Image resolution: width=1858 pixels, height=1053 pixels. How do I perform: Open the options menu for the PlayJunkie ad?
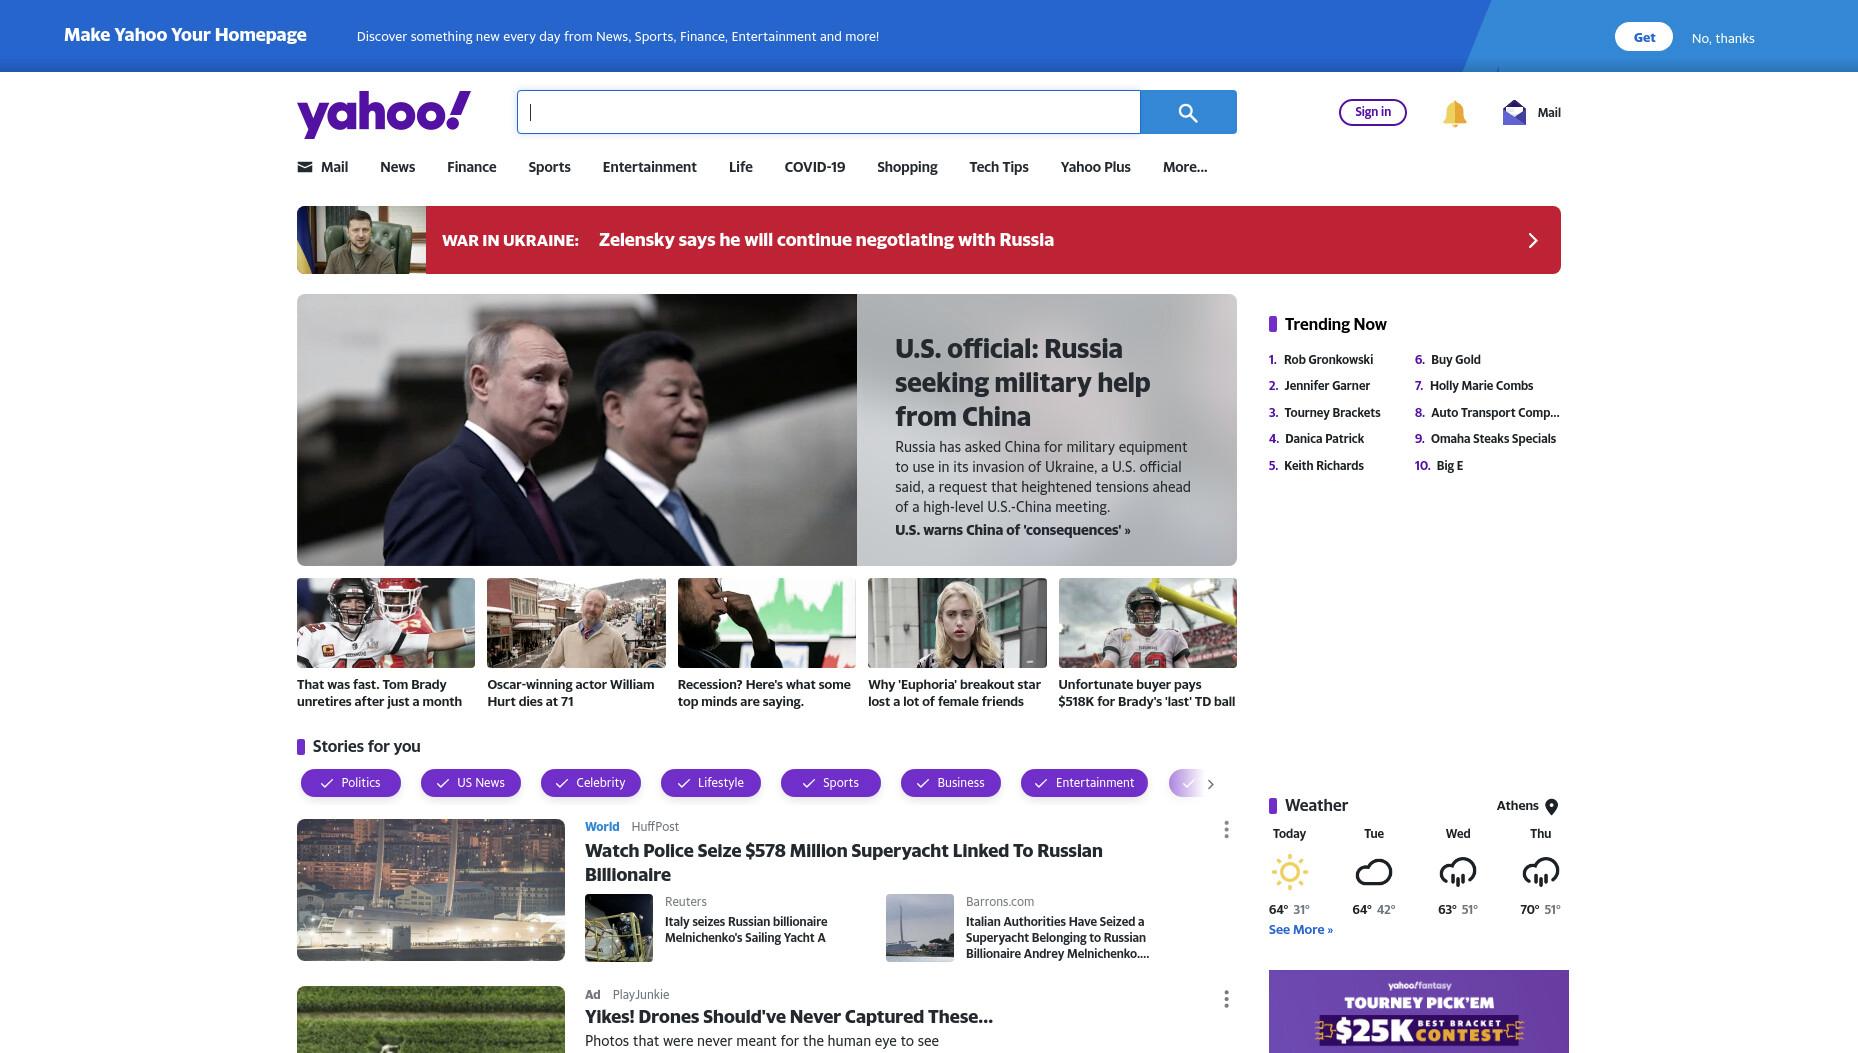coord(1226,999)
